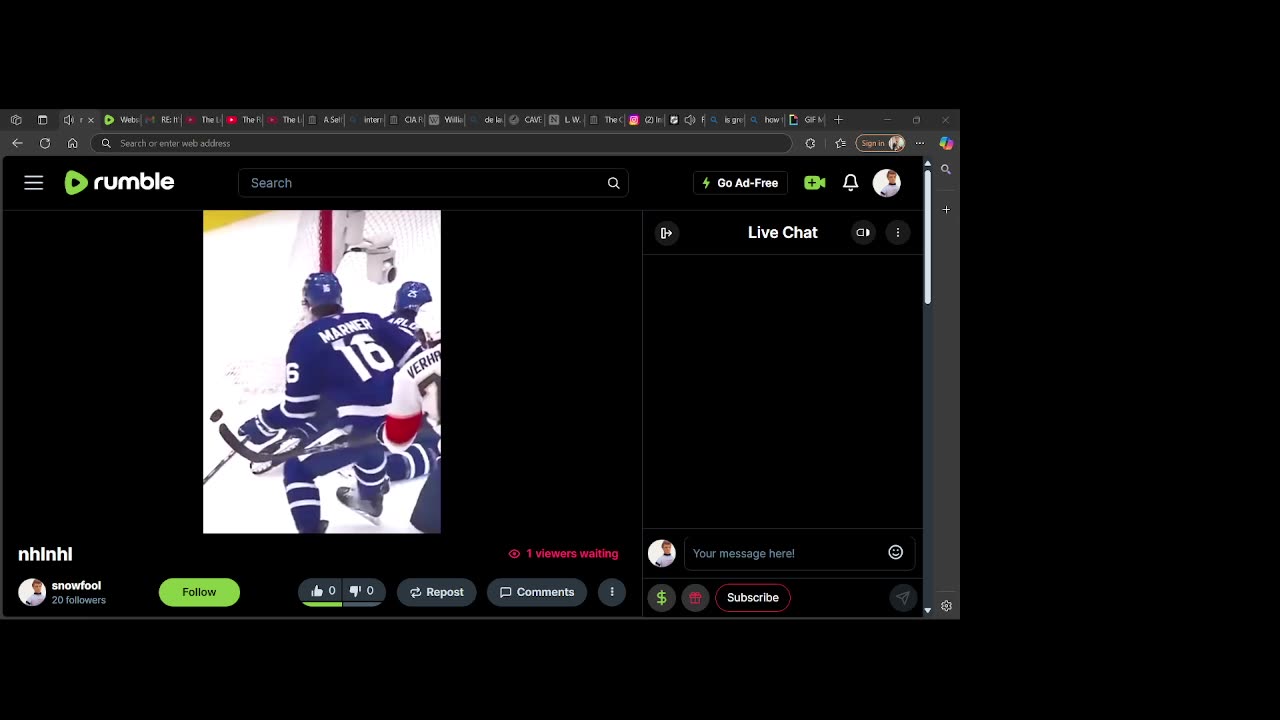This screenshot has height=720, width=1280.
Task: Click the 1 viewers waiting indicator
Action: [x=563, y=553]
